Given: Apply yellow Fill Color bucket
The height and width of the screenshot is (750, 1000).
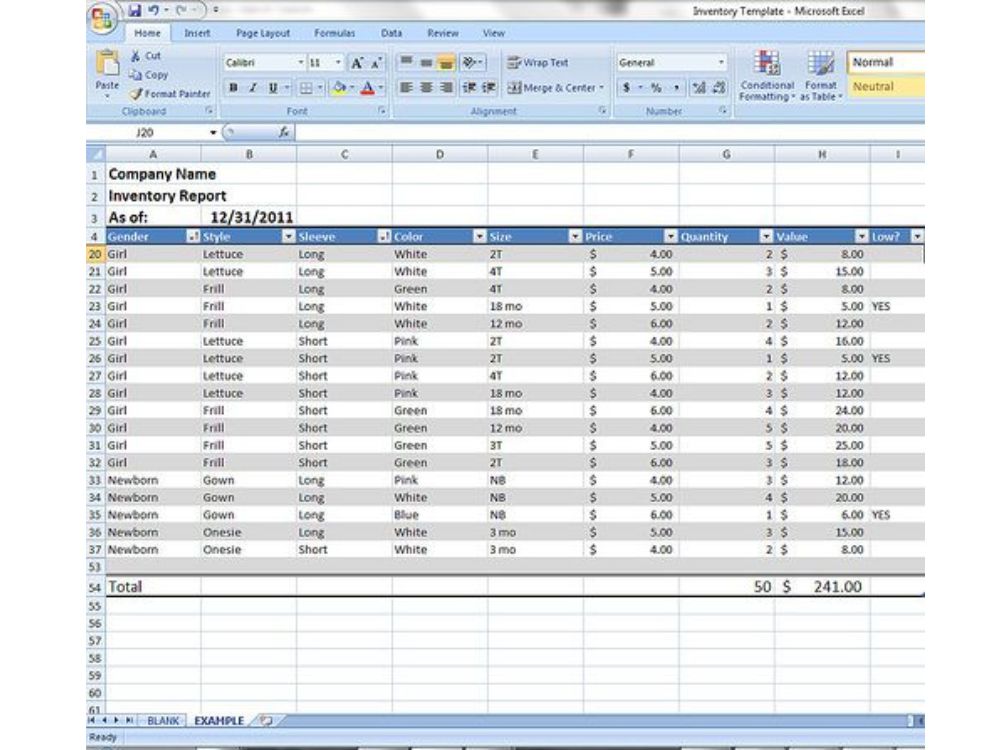Looking at the screenshot, I should (339, 88).
